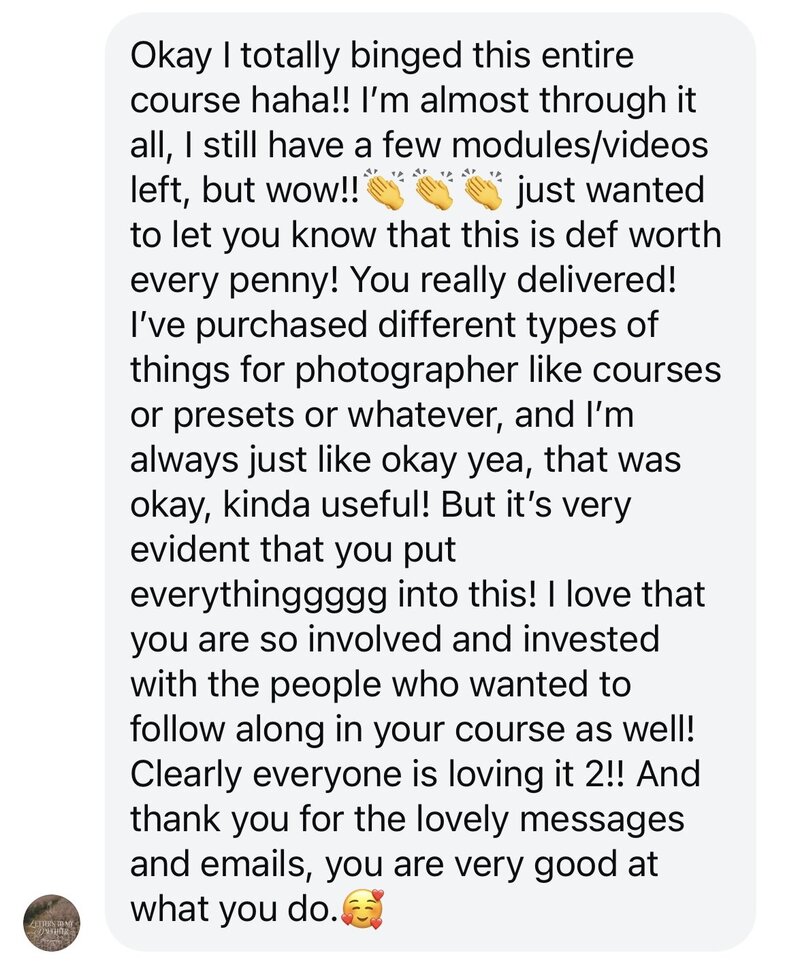Click the last clapping hands emoji
The image size is (800, 968).
pyautogui.click(x=486, y=189)
